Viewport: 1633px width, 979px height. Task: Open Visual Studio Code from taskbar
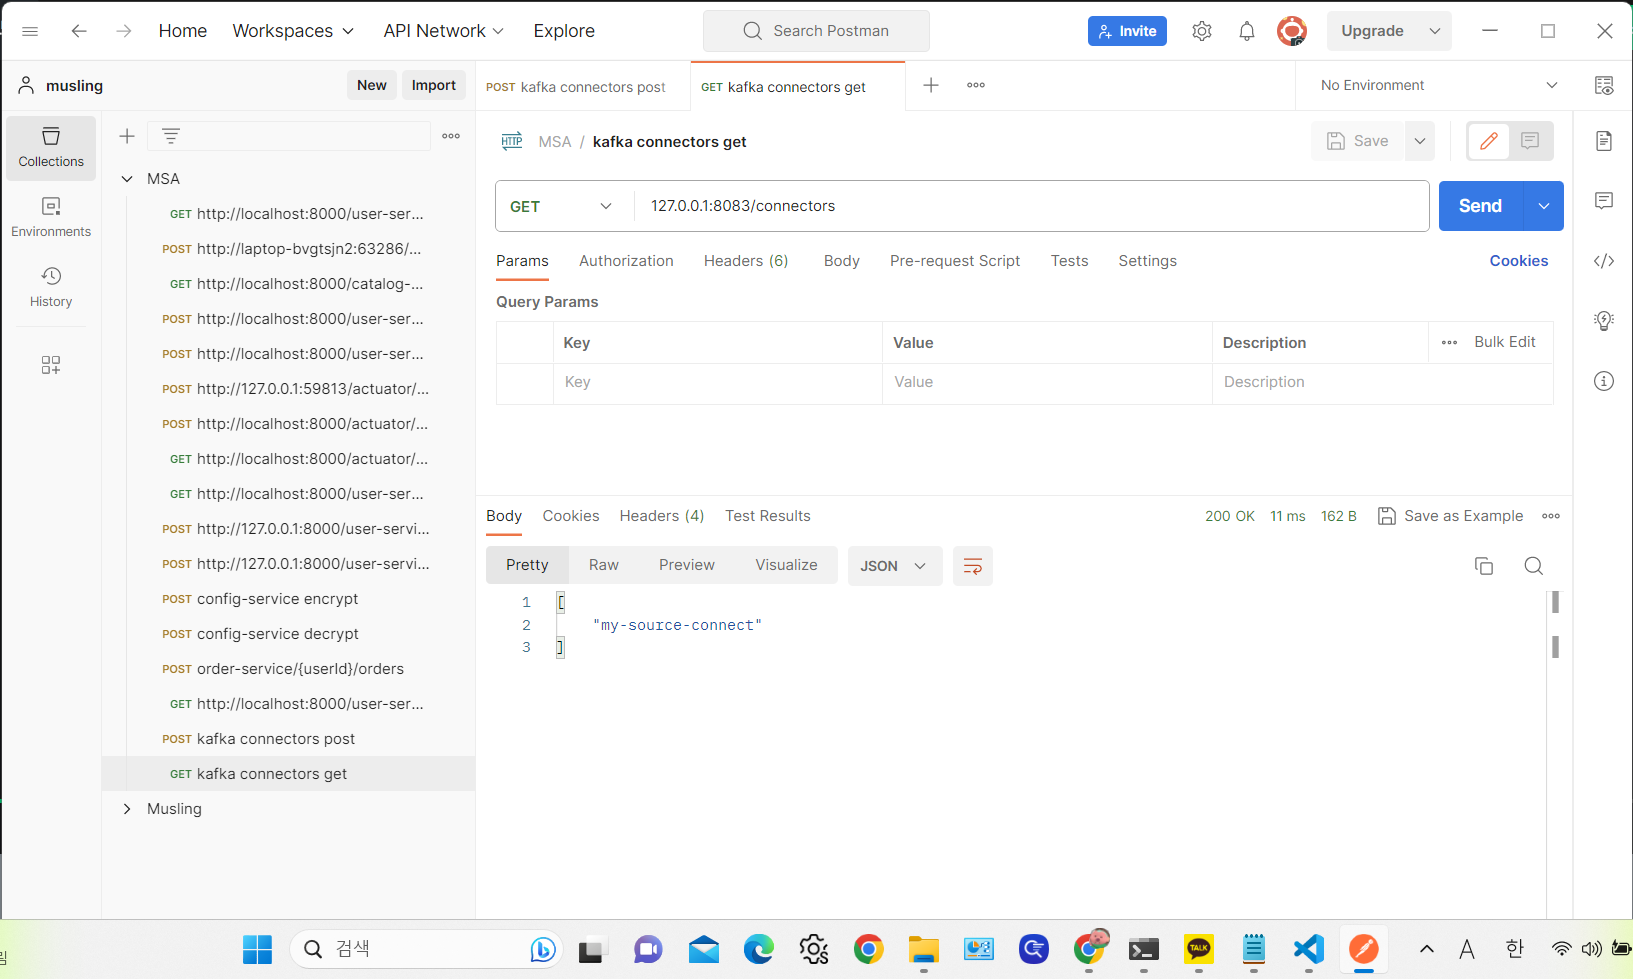tap(1308, 949)
